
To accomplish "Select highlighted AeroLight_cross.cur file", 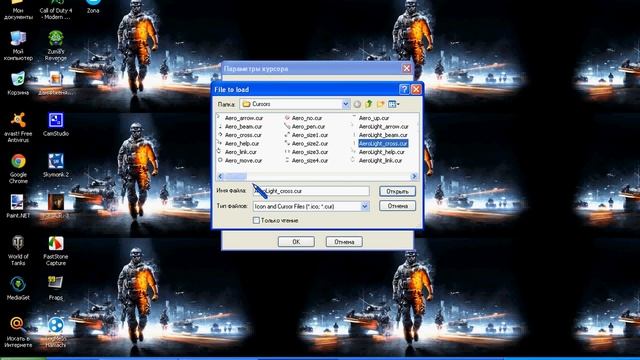I will click(x=383, y=144).
